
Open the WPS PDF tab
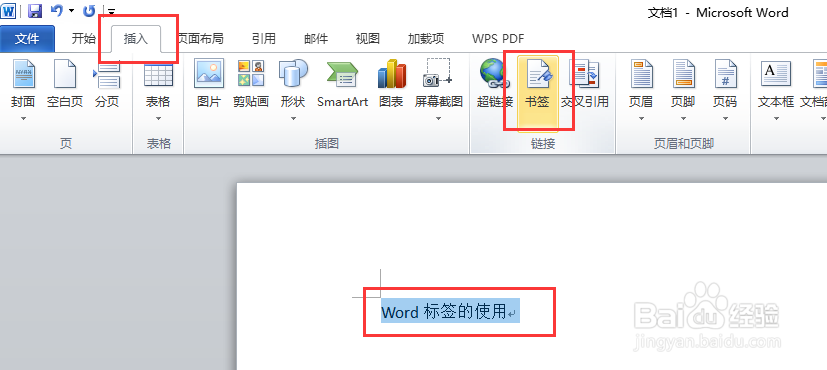point(498,38)
